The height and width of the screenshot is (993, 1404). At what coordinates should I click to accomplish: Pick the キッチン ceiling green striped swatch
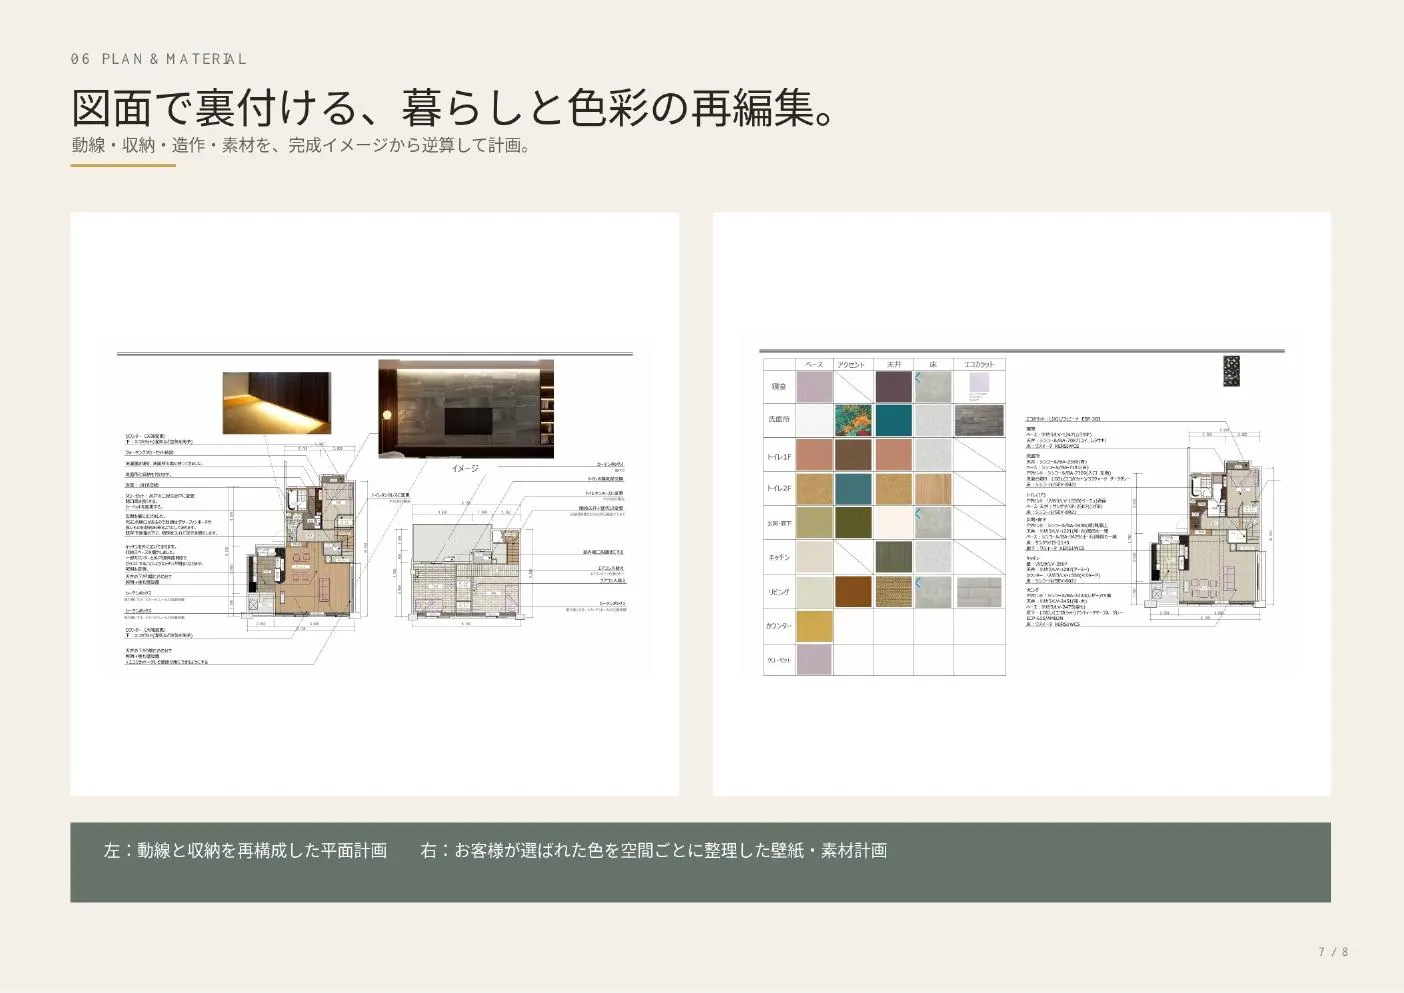(894, 557)
